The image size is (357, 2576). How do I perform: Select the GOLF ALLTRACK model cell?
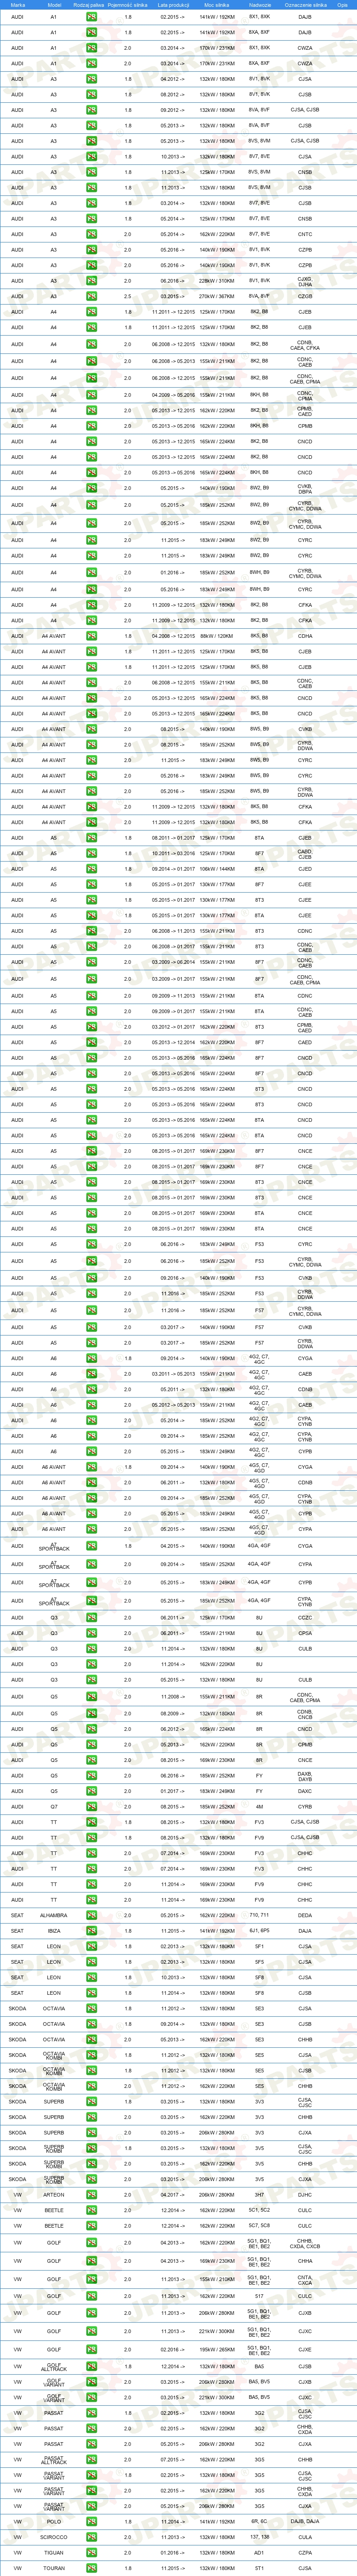pyautogui.click(x=54, y=2367)
